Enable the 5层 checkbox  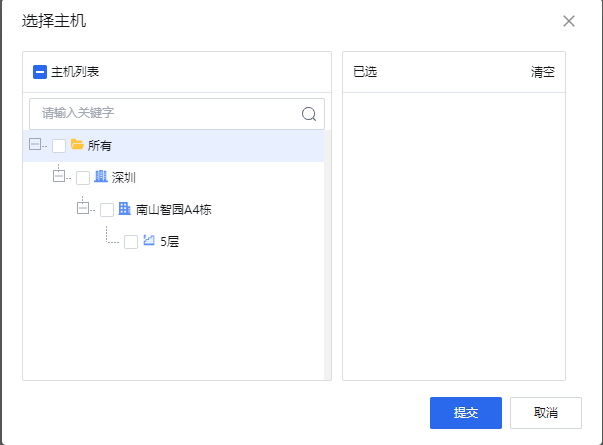point(131,242)
